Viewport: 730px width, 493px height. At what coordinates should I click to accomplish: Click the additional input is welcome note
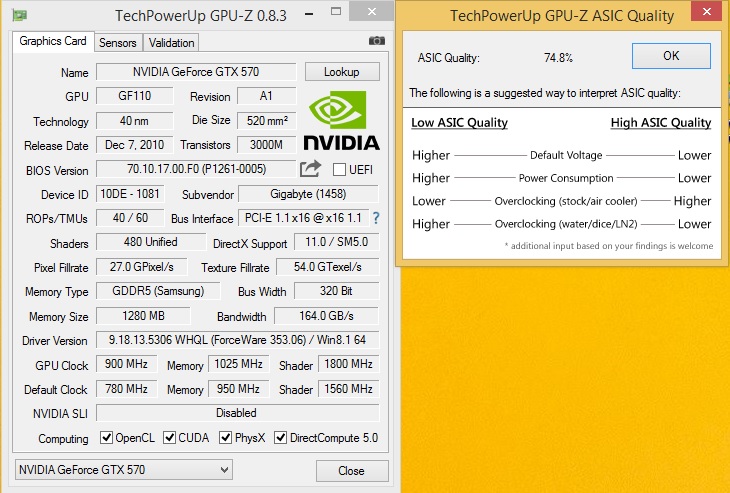(x=609, y=246)
